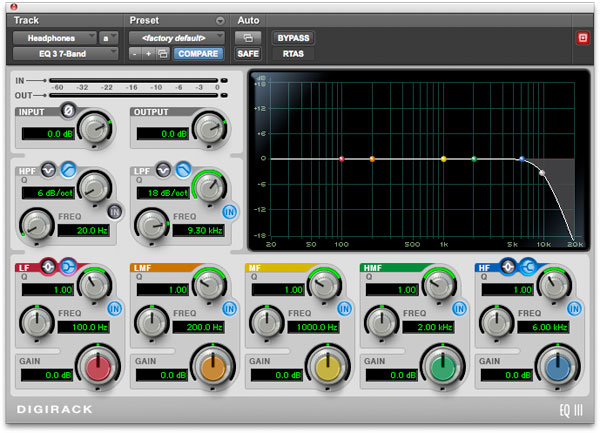The width and height of the screenshot is (600, 433).
Task: Click the HPF 6 dB/oct slope field
Action: (x=48, y=193)
